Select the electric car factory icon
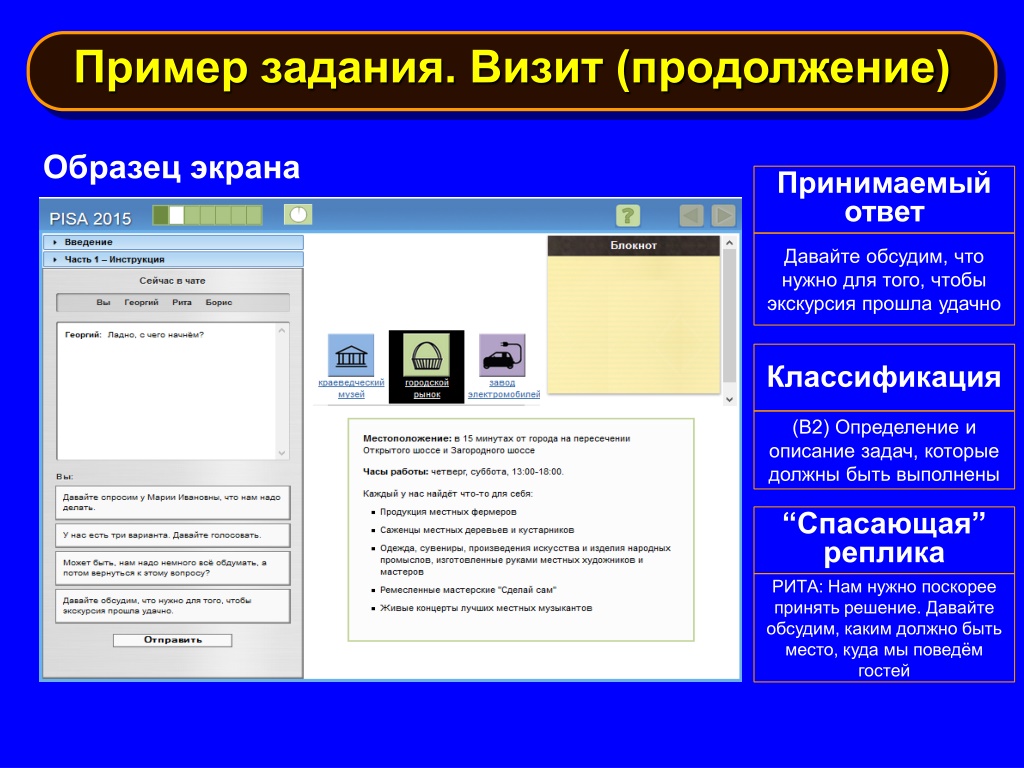 click(x=502, y=356)
